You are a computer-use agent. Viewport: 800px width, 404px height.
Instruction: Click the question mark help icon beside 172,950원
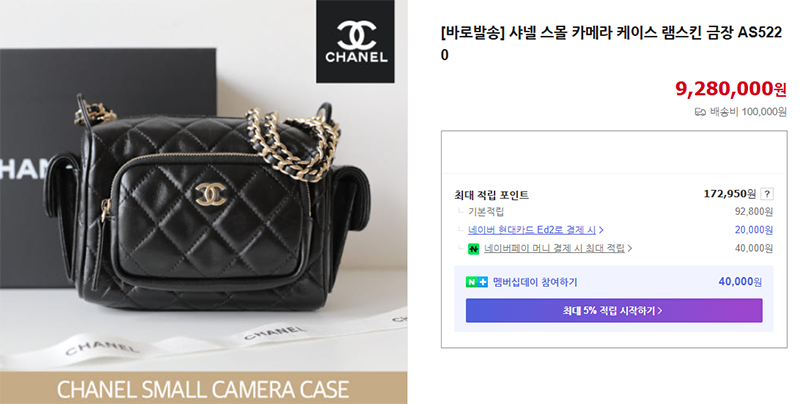point(767,194)
